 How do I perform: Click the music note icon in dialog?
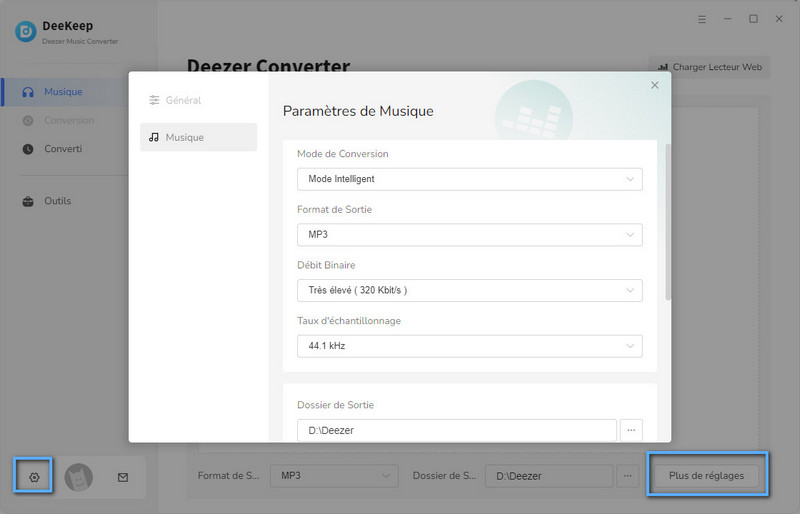pos(154,137)
